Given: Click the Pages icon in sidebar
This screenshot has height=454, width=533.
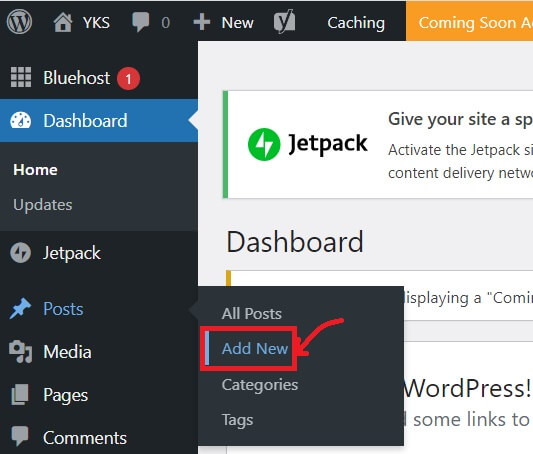Looking at the screenshot, I should click(x=20, y=395).
